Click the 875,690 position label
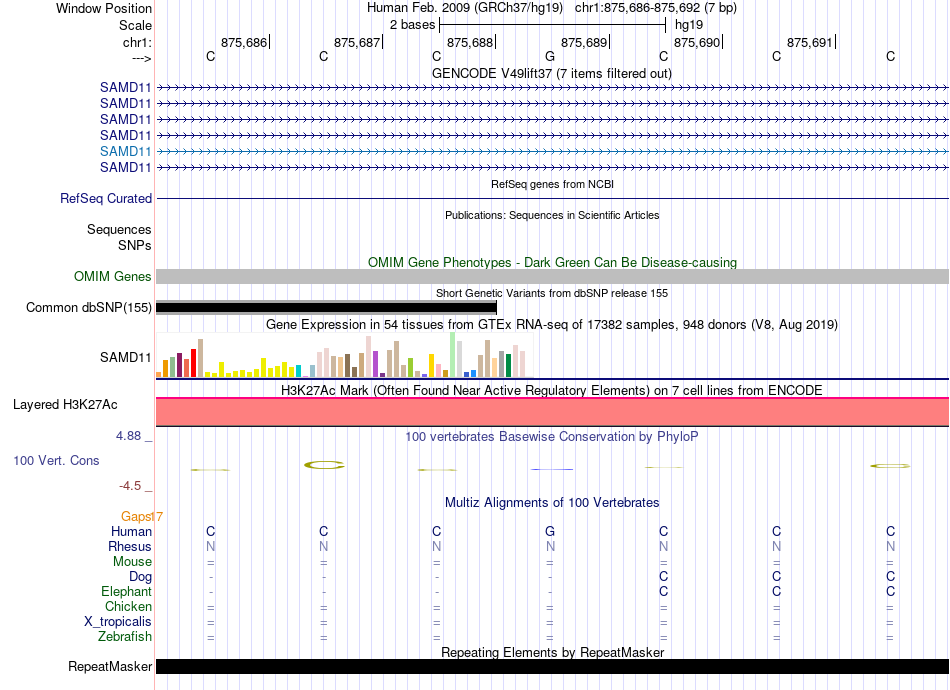950x690 pixels. pos(697,42)
